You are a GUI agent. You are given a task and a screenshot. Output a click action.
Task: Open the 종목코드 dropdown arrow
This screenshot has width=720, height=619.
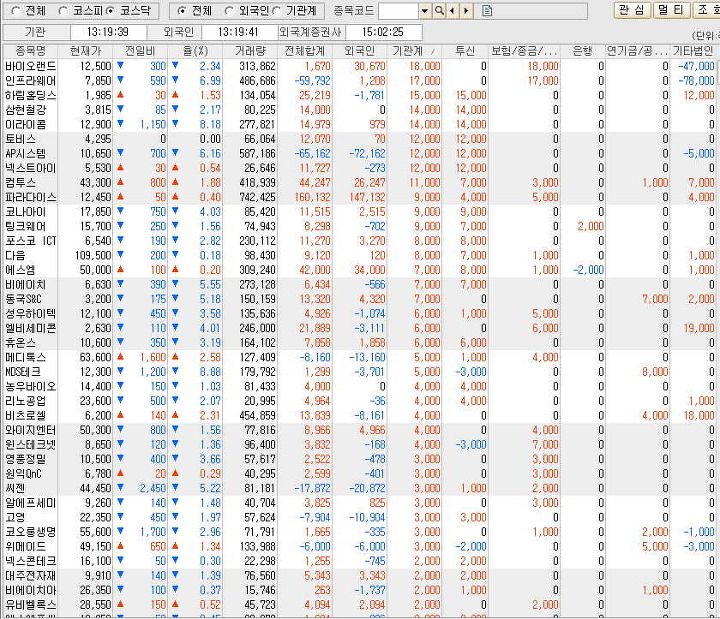425,11
